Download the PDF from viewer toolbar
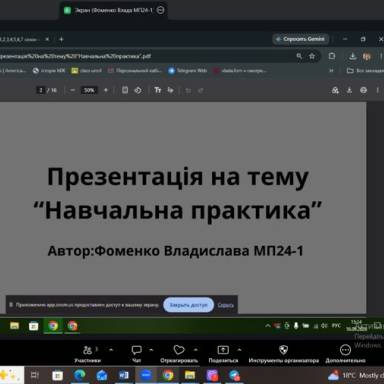Image resolution: width=384 pixels, height=384 pixels. click(x=349, y=90)
